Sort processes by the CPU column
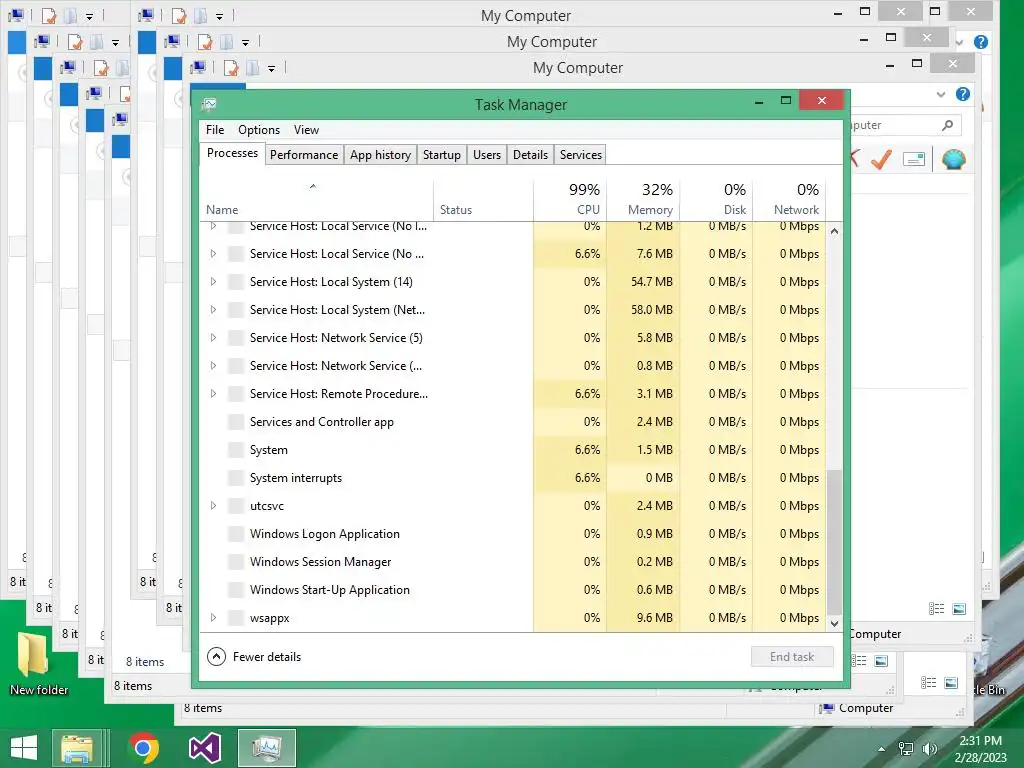The width and height of the screenshot is (1024, 768). [570, 199]
